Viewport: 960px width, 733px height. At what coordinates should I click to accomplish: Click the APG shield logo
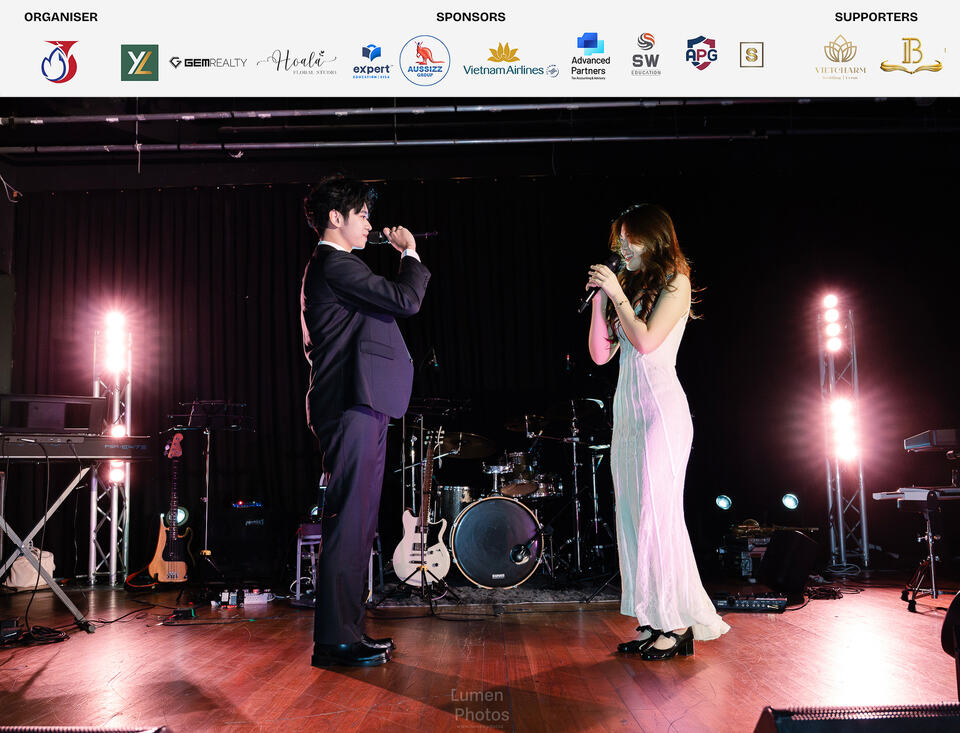pos(702,53)
